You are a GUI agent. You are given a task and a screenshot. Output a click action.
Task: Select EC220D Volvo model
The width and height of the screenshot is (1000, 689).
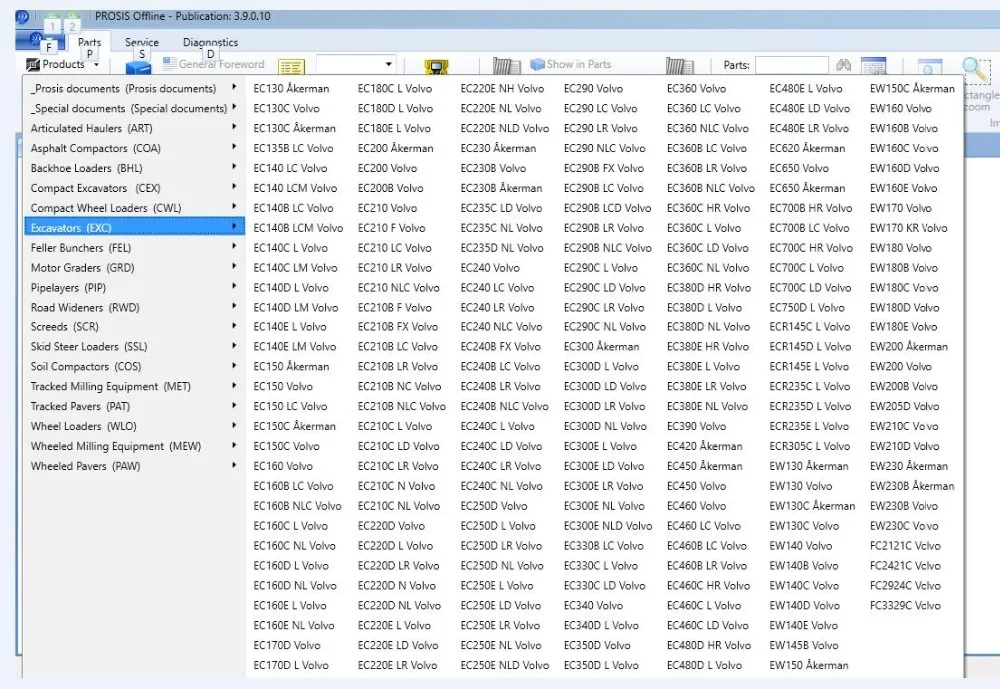[x=391, y=526]
